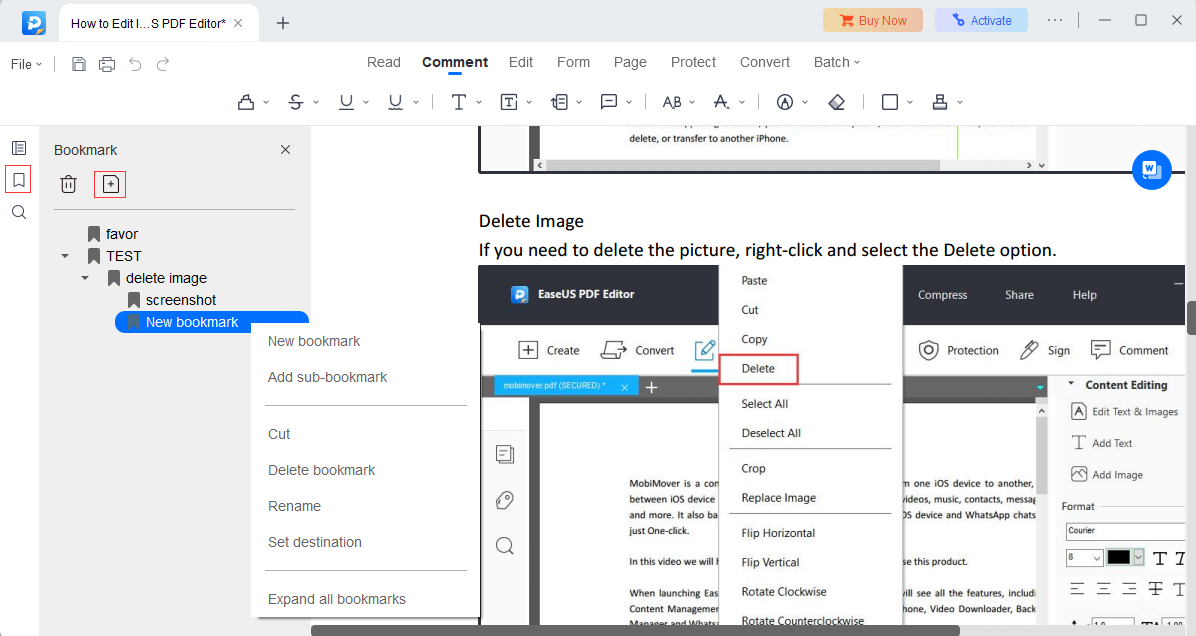
Task: Close the Bookmark panel
Action: click(285, 149)
